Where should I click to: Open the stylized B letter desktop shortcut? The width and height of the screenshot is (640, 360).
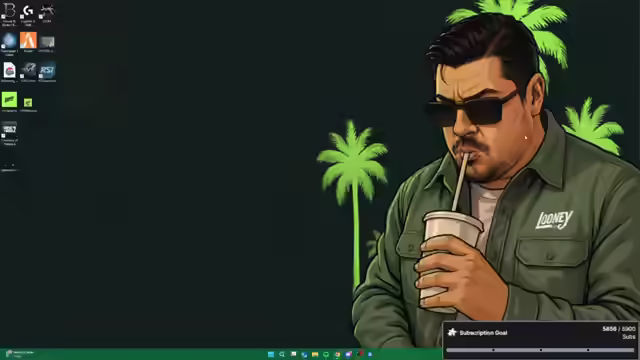(x=9, y=11)
